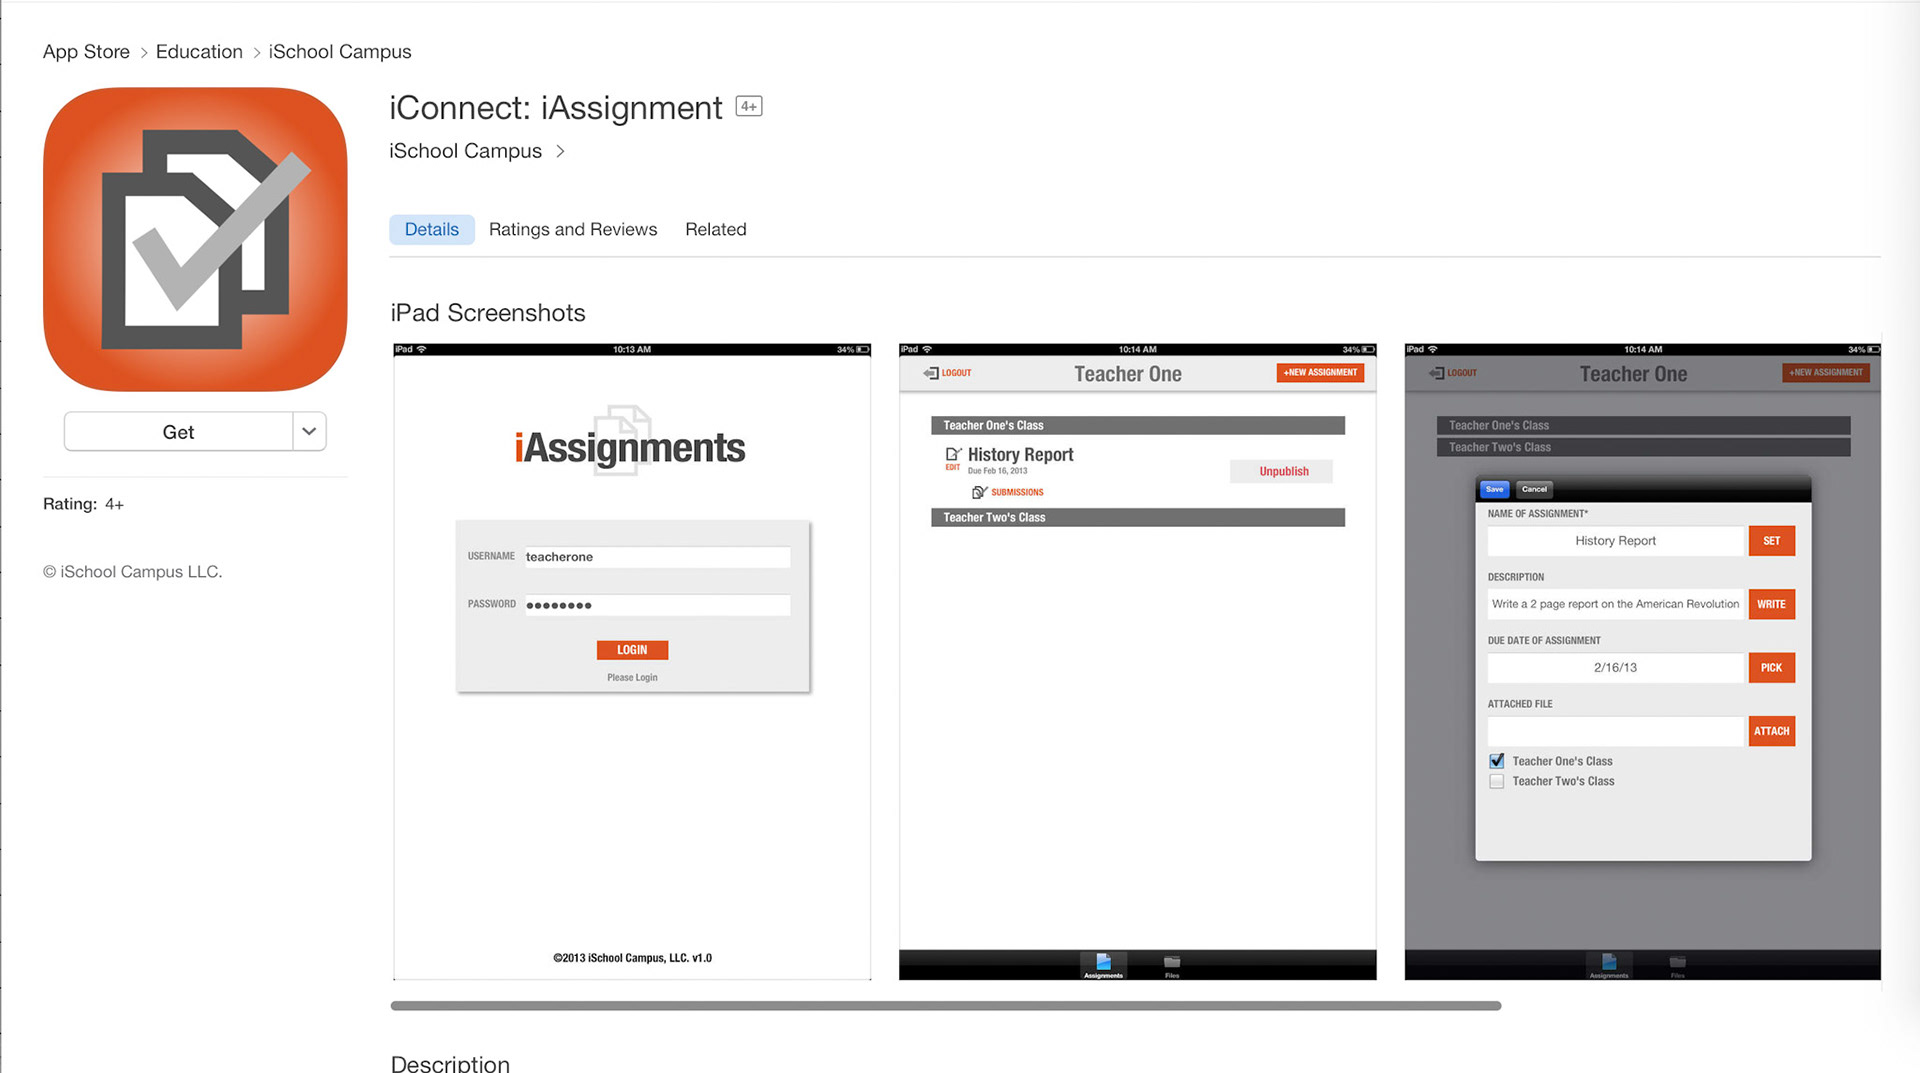Click the name field showing History Report
This screenshot has height=1073, width=1920.
(x=1615, y=541)
